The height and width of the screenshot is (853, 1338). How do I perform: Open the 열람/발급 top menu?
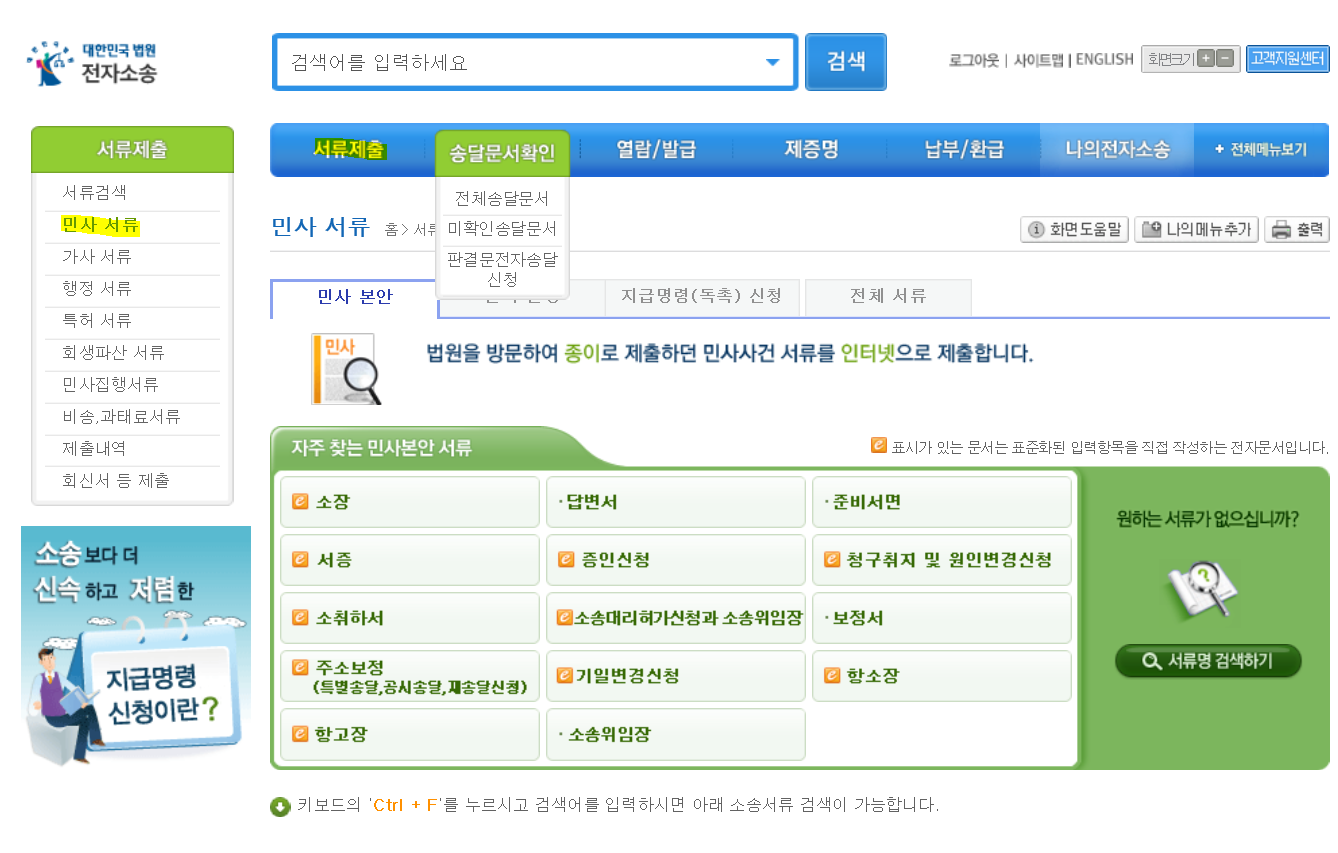[x=656, y=150]
